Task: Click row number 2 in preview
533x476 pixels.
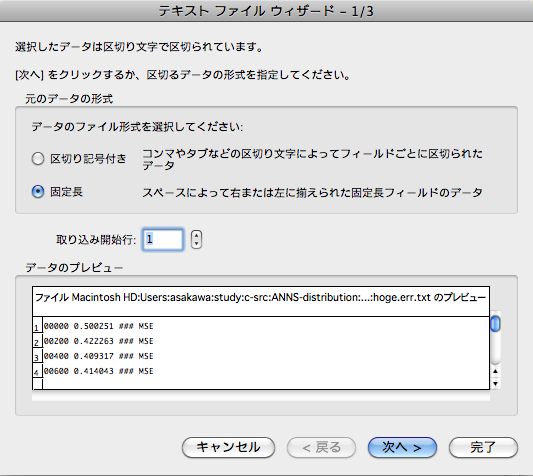Action: 37,341
